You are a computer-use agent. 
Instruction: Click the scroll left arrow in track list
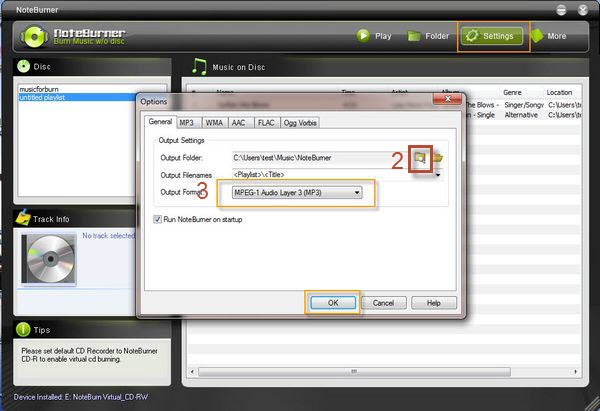pos(192,371)
